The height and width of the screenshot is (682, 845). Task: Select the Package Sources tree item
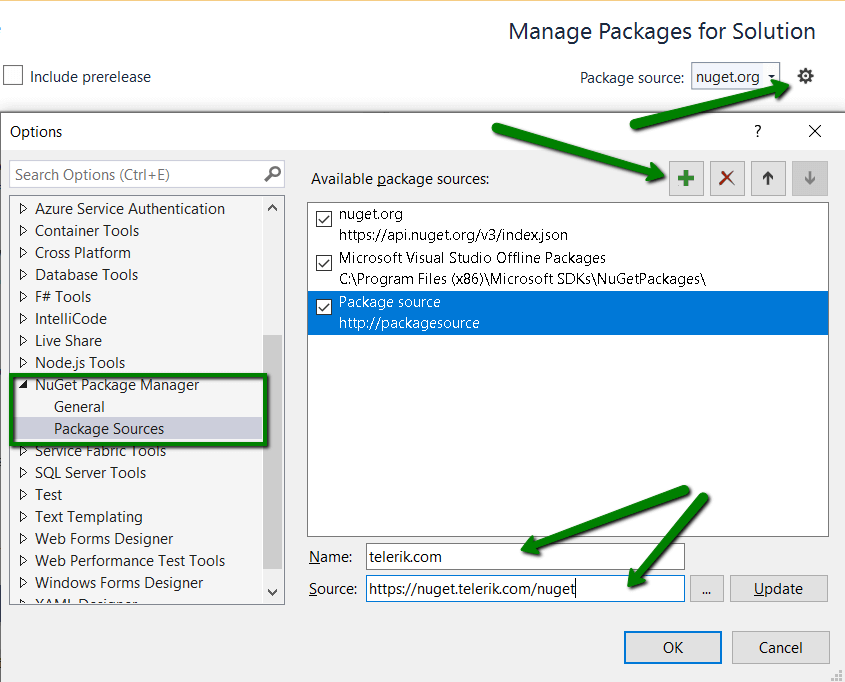109,429
